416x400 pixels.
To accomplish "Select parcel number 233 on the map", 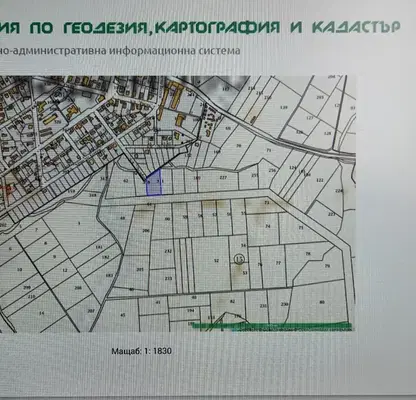I will [168, 279].
